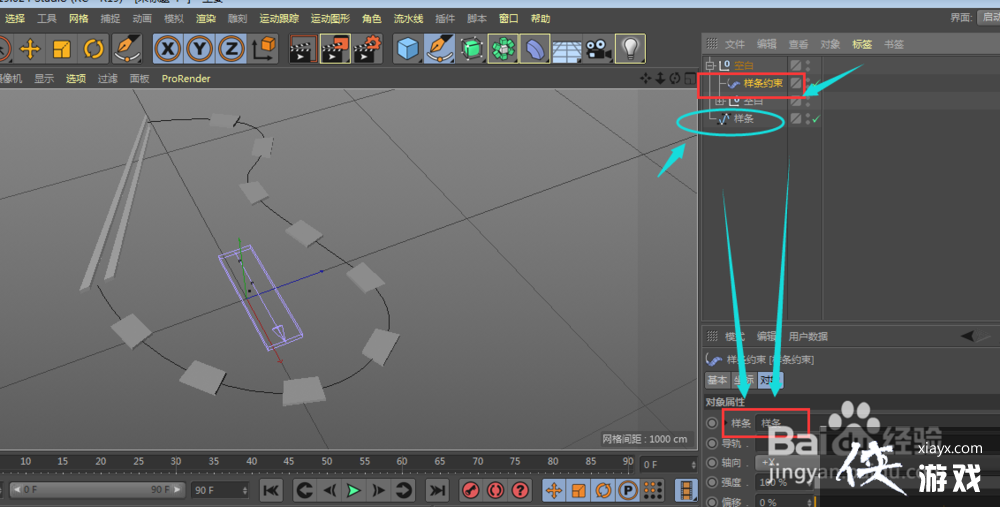This screenshot has width=1000, height=507.
Task: Toggle animation dot for 导轨 parameter
Action: [712, 443]
